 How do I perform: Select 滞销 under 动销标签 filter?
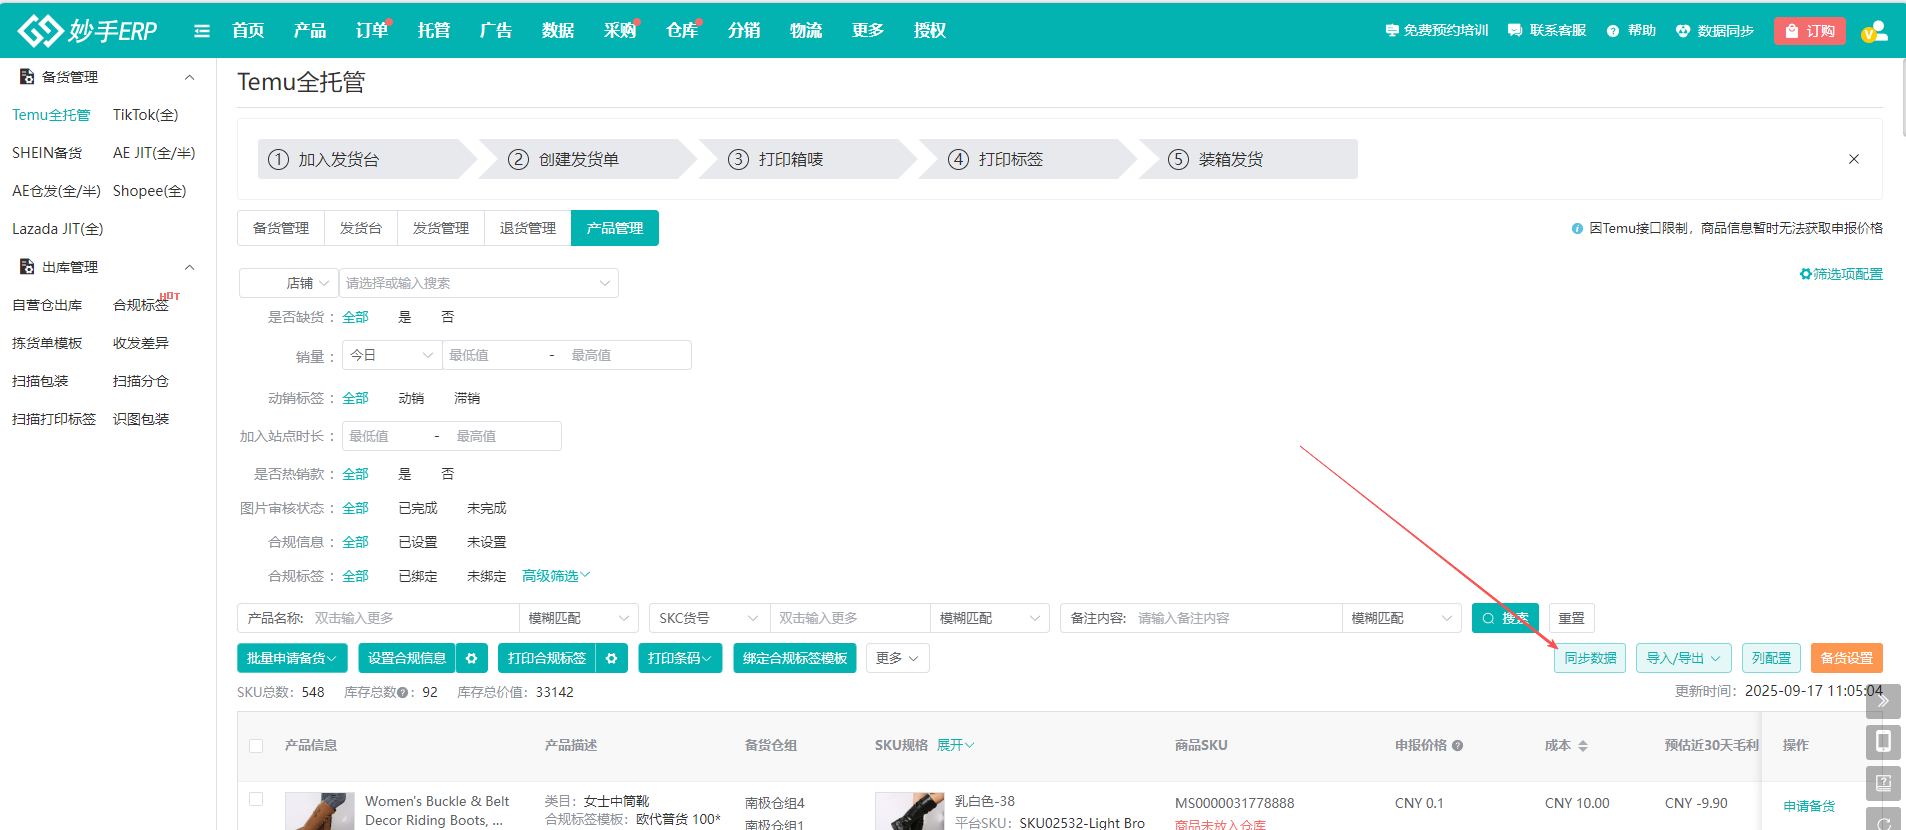click(467, 398)
